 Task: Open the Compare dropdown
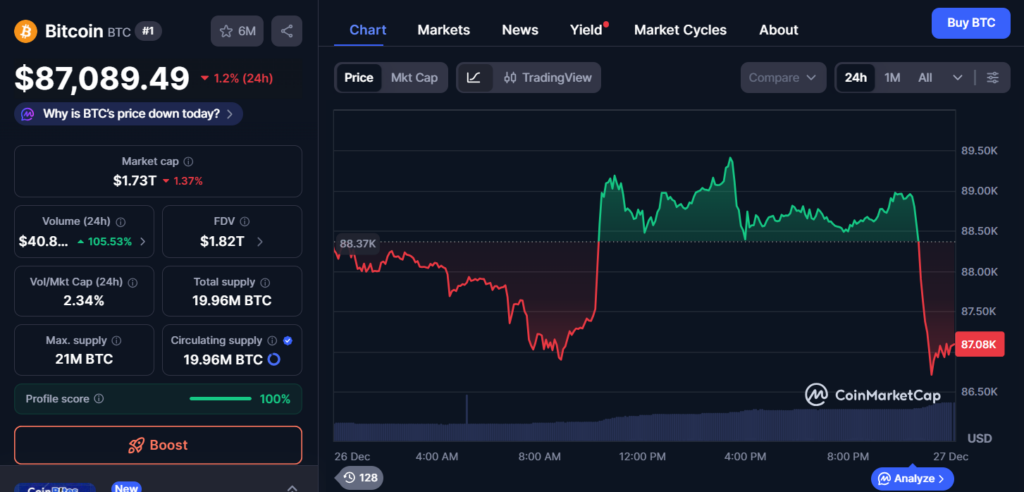783,78
